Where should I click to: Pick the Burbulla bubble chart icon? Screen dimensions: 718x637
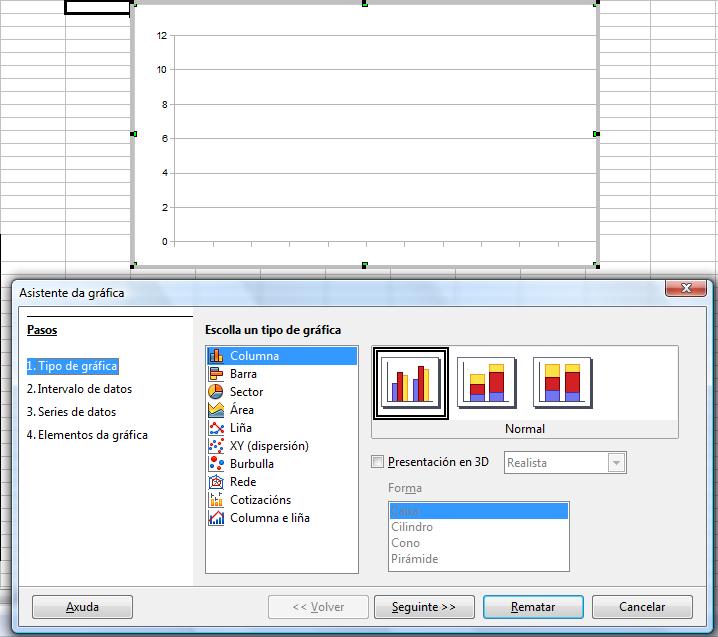click(216, 464)
